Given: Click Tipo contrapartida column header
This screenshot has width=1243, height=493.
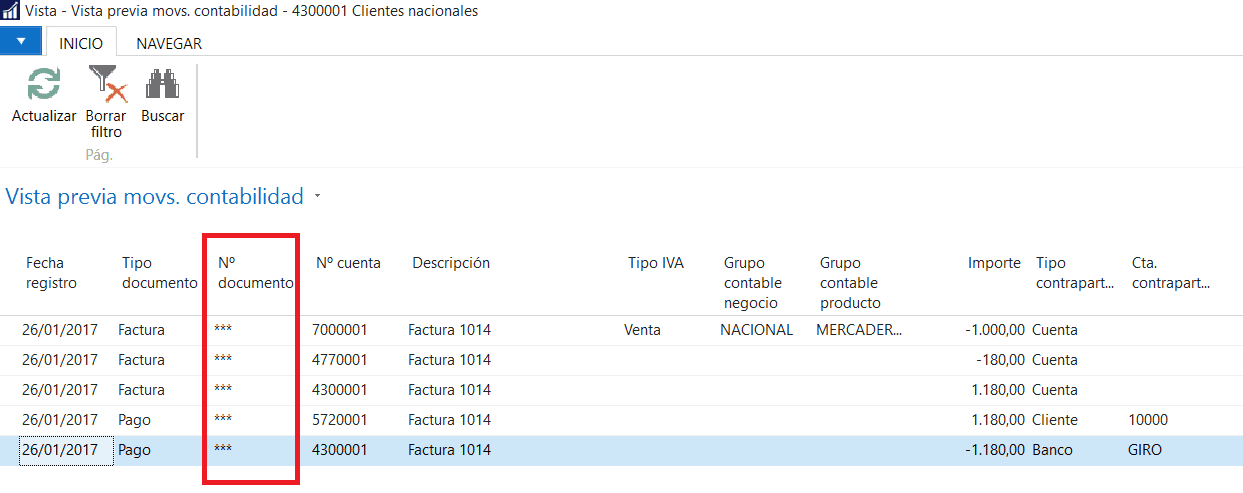Looking at the screenshot, I should tap(1075, 273).
